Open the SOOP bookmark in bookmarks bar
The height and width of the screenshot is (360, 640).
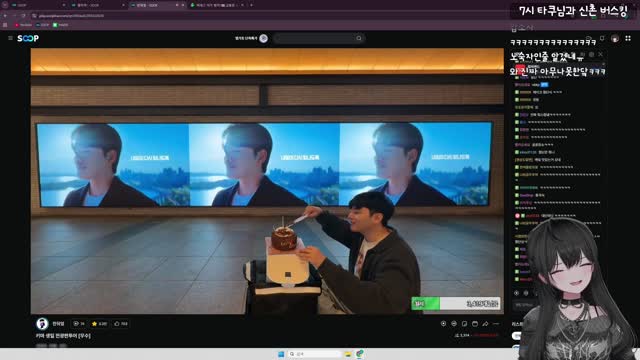click(x=42, y=25)
